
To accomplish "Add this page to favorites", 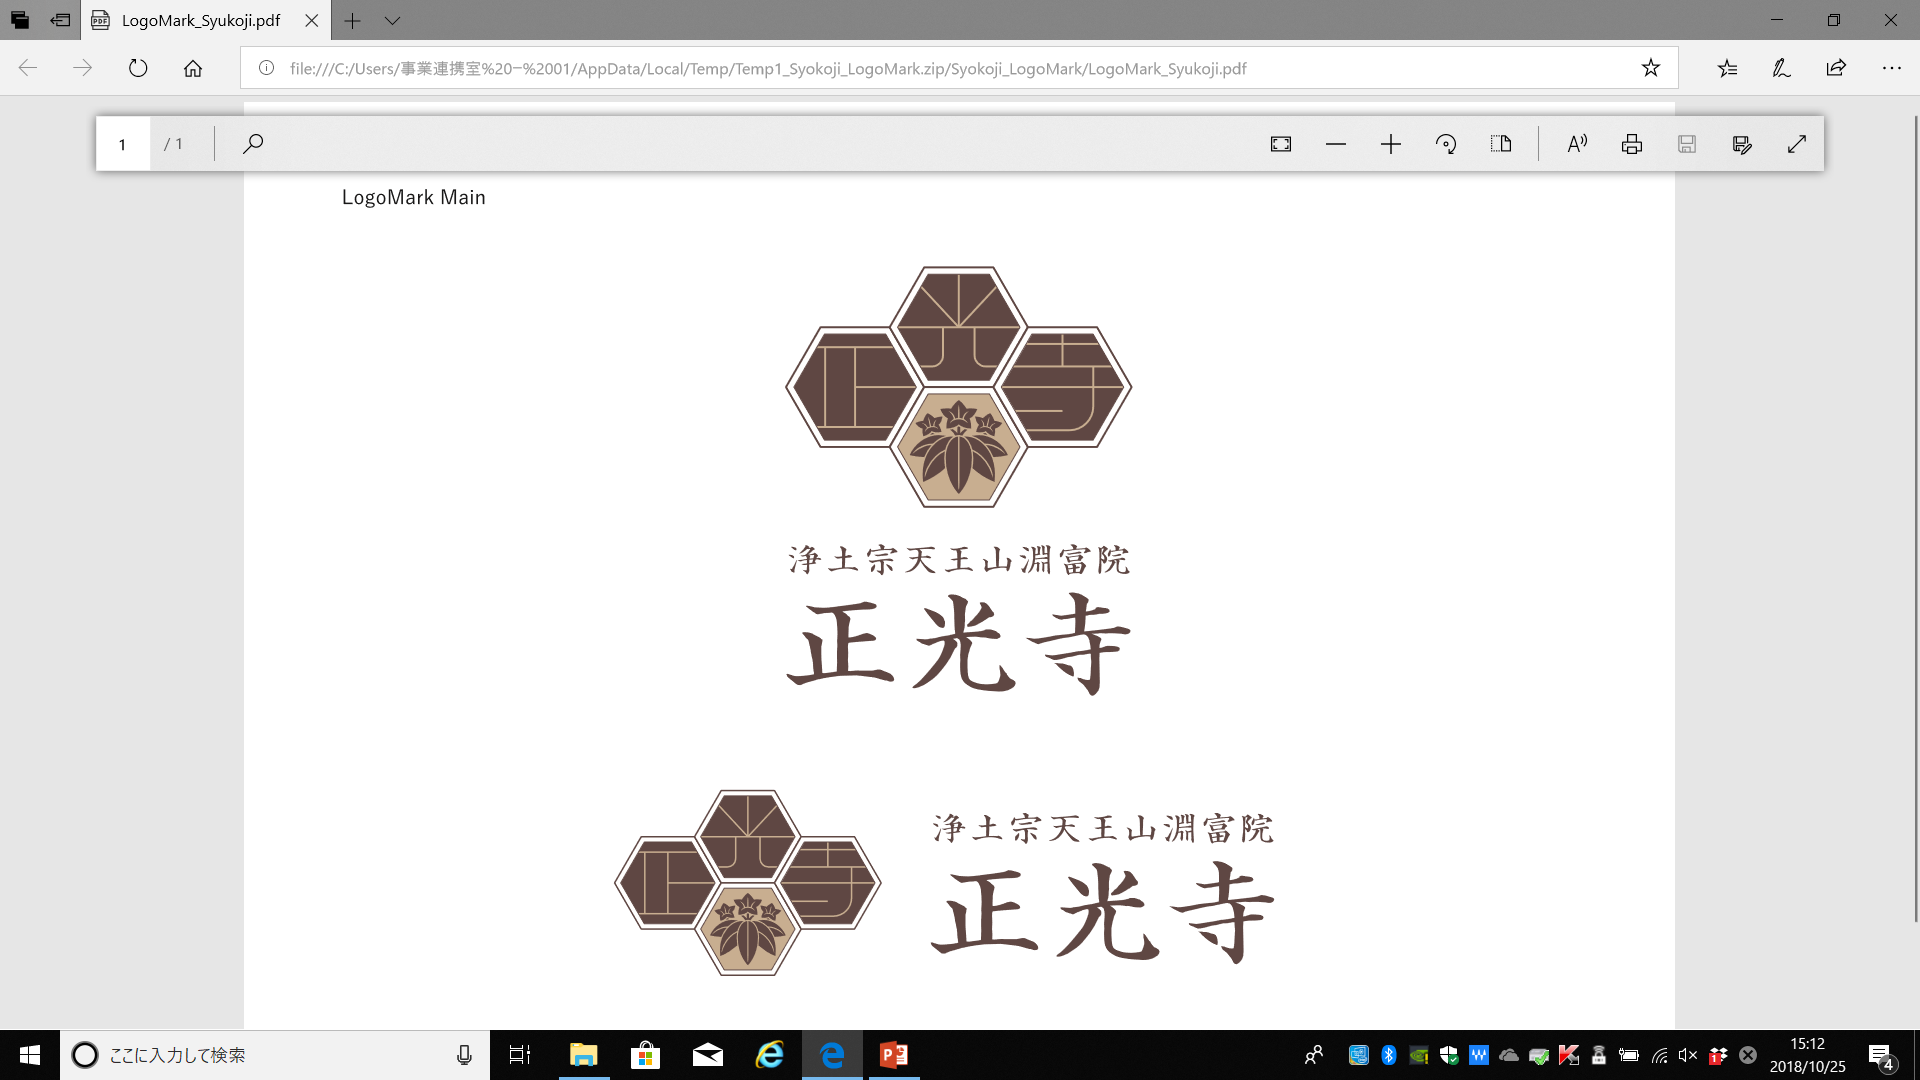I will coord(1651,68).
